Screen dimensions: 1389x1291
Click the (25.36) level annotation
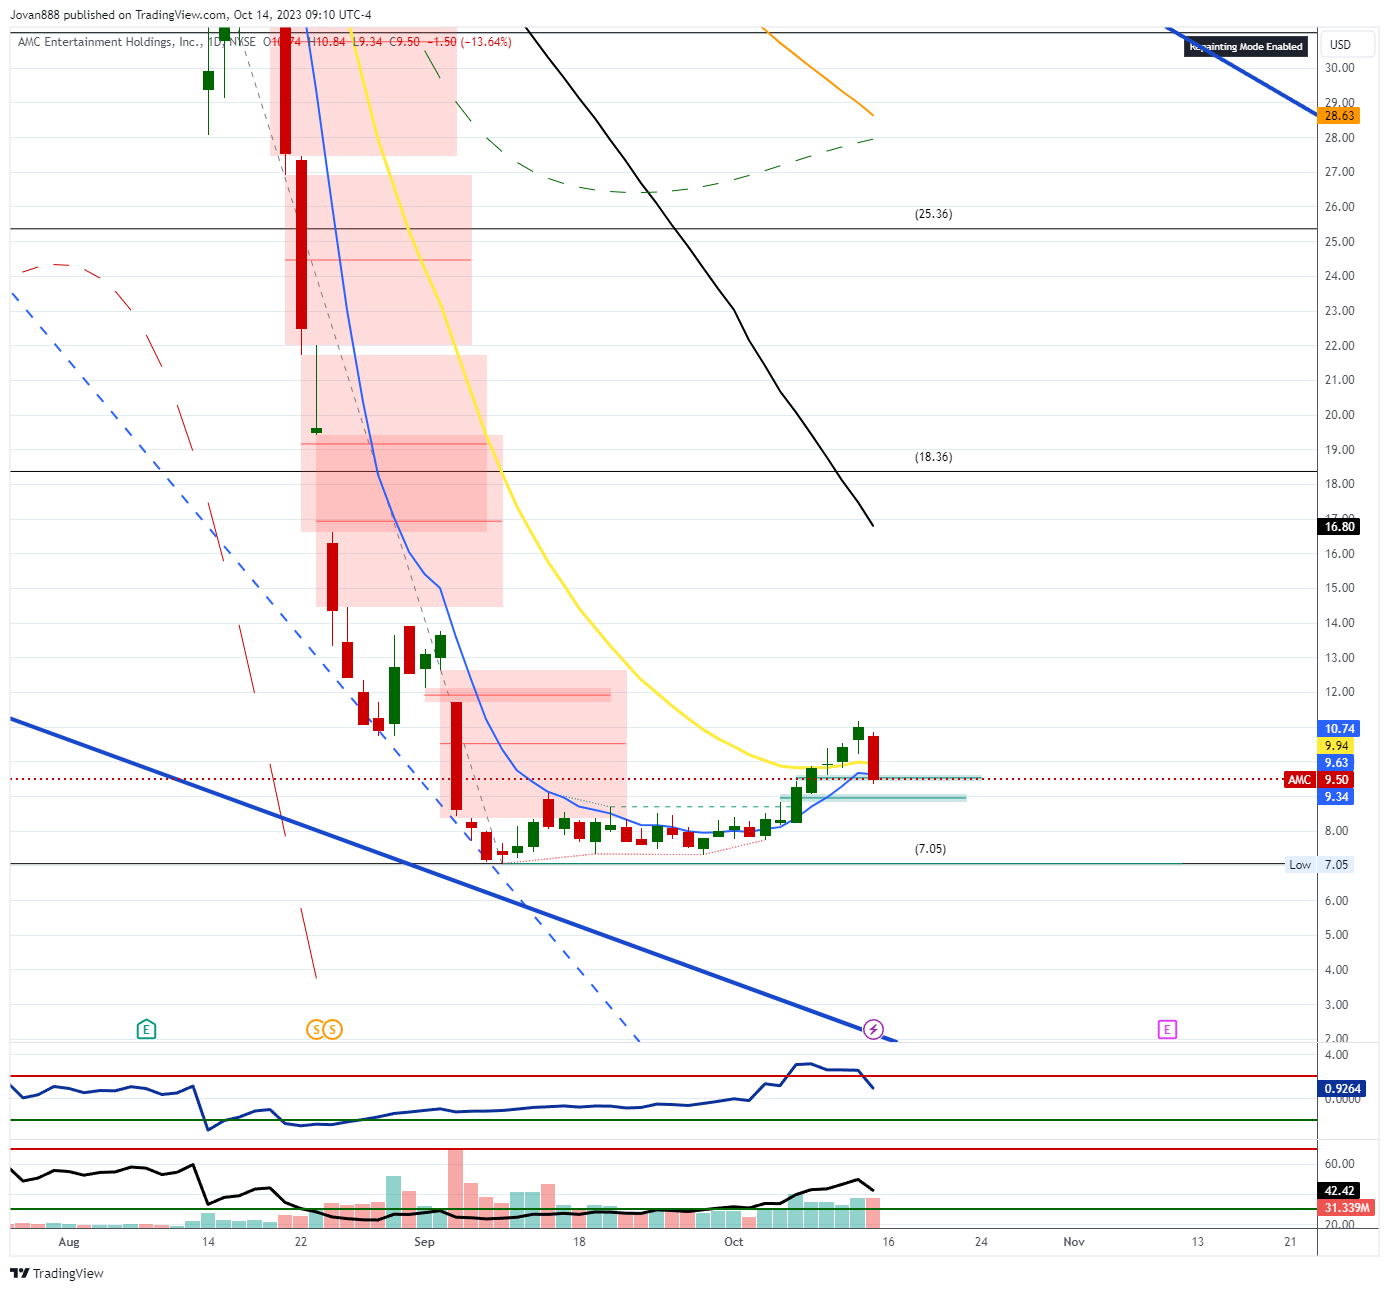[x=933, y=214]
